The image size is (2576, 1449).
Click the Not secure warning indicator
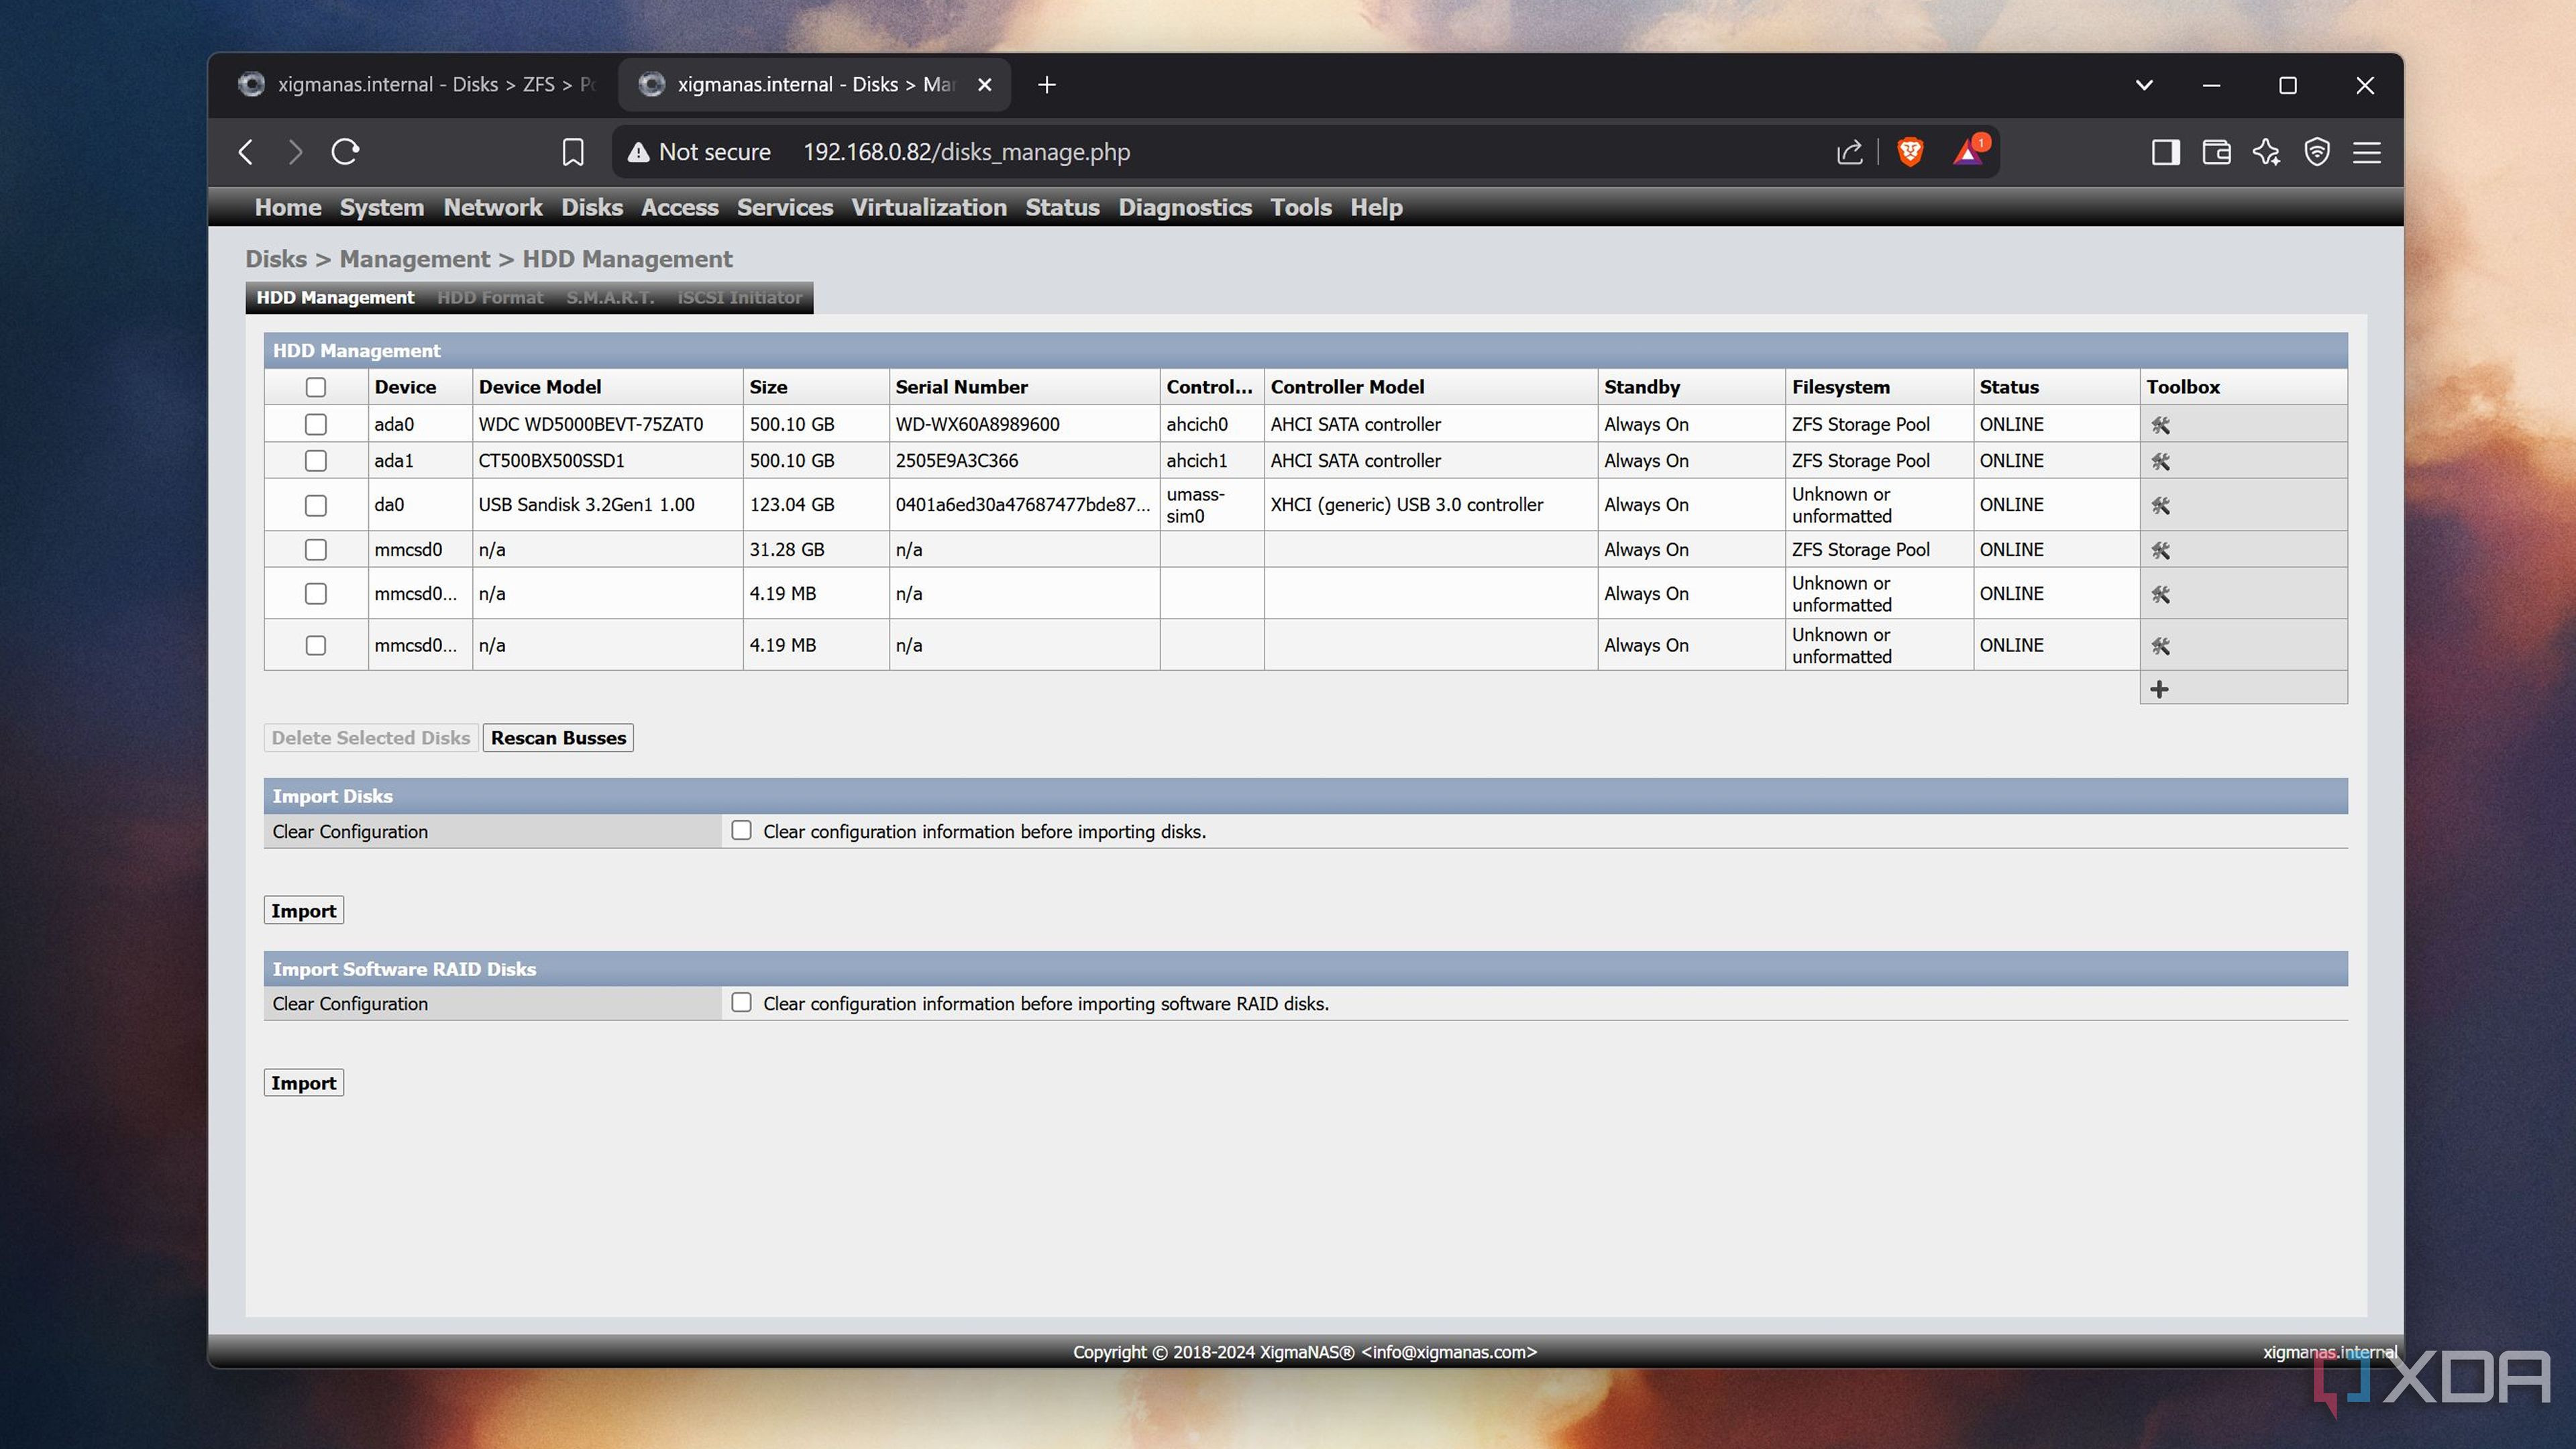(699, 152)
